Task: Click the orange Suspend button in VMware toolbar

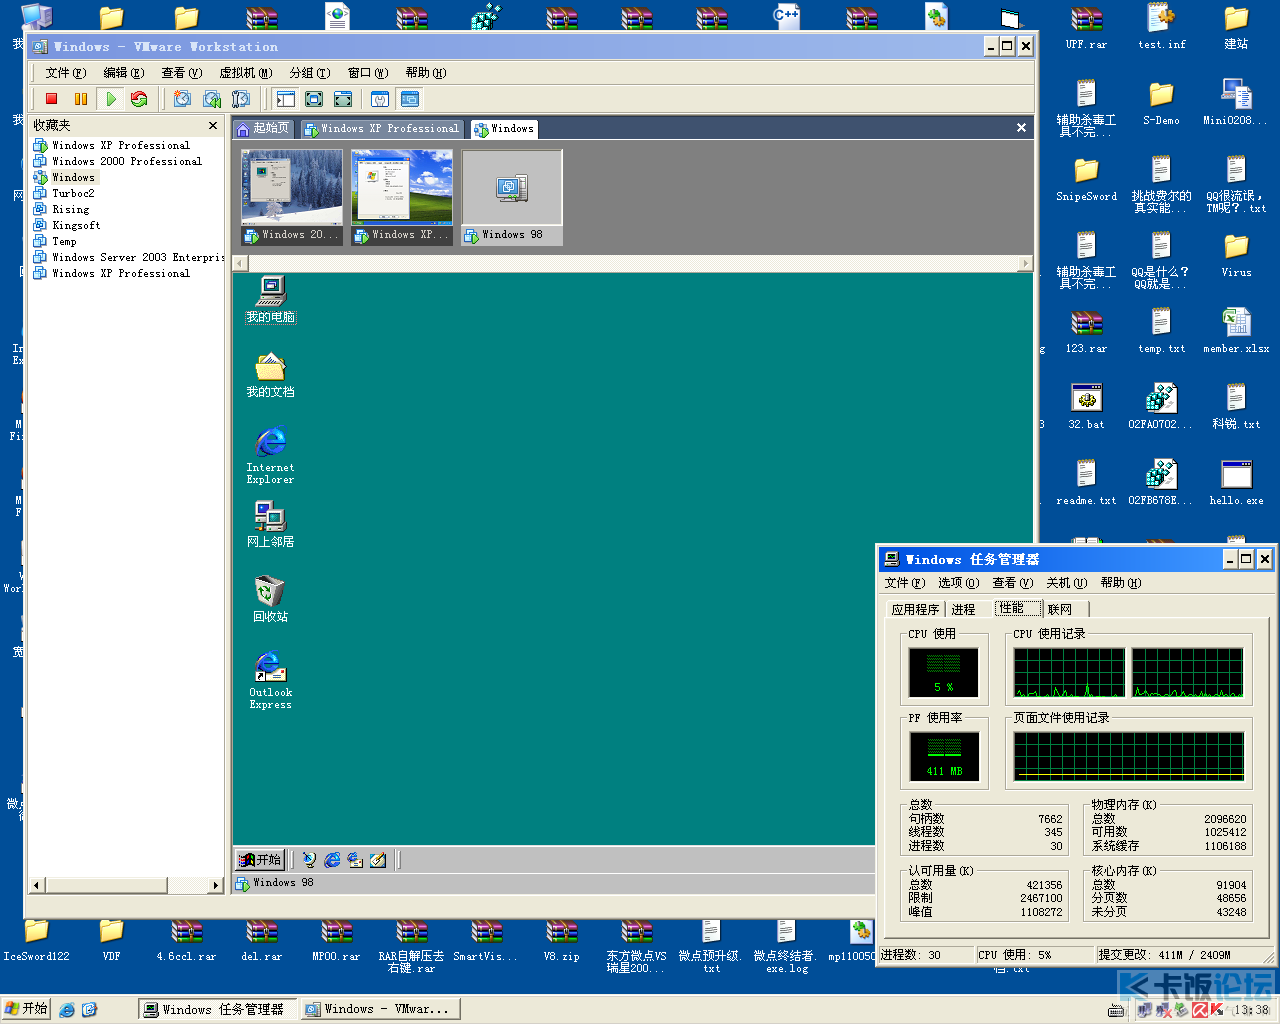Action: pyautogui.click(x=81, y=99)
